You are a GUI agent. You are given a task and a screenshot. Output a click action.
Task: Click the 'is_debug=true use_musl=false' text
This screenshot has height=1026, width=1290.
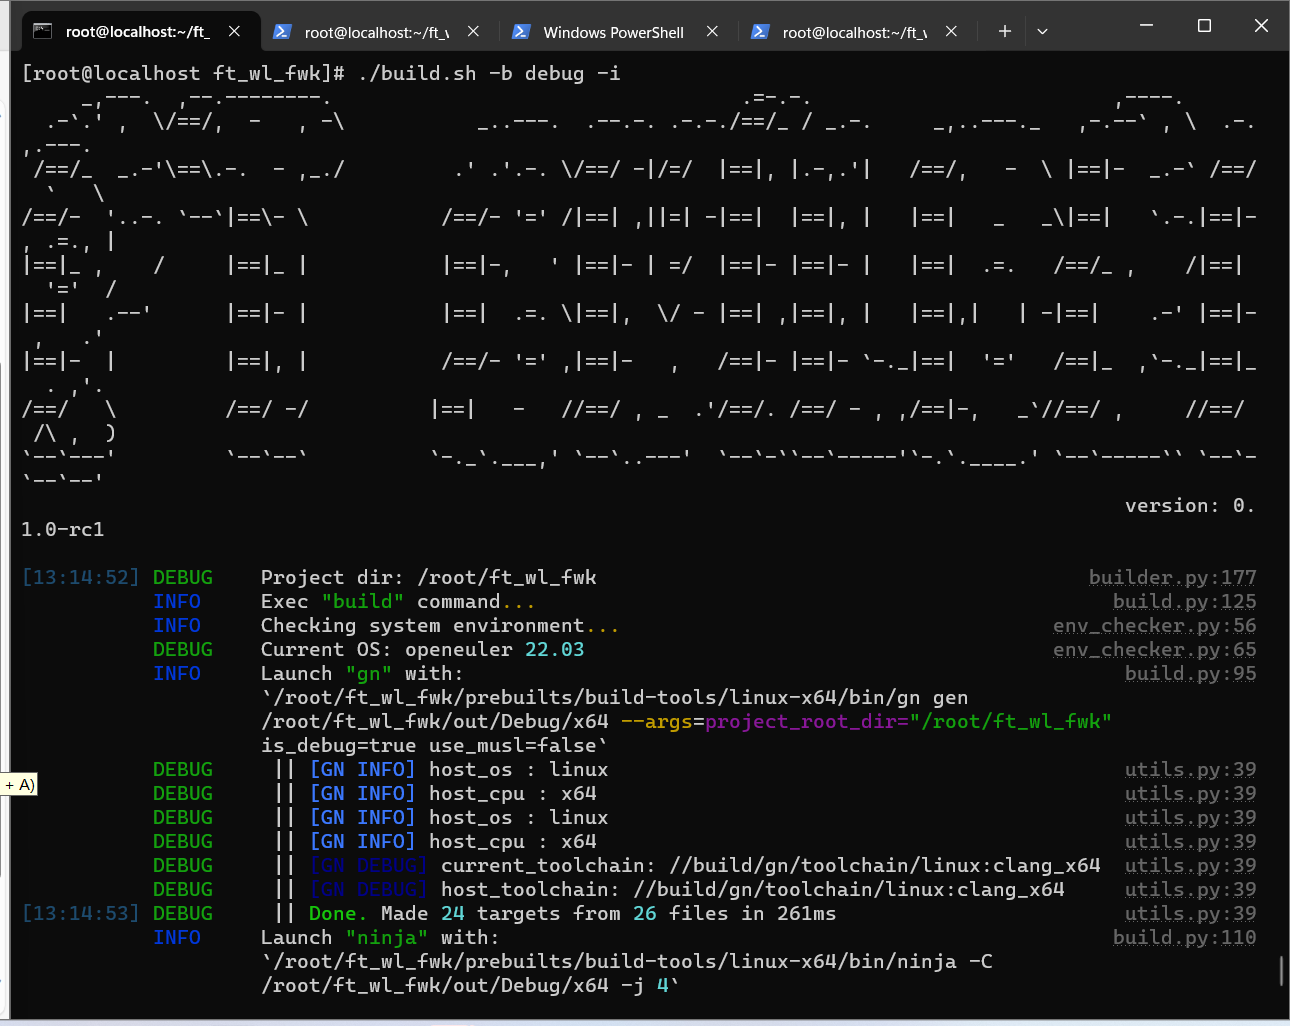pos(434,745)
